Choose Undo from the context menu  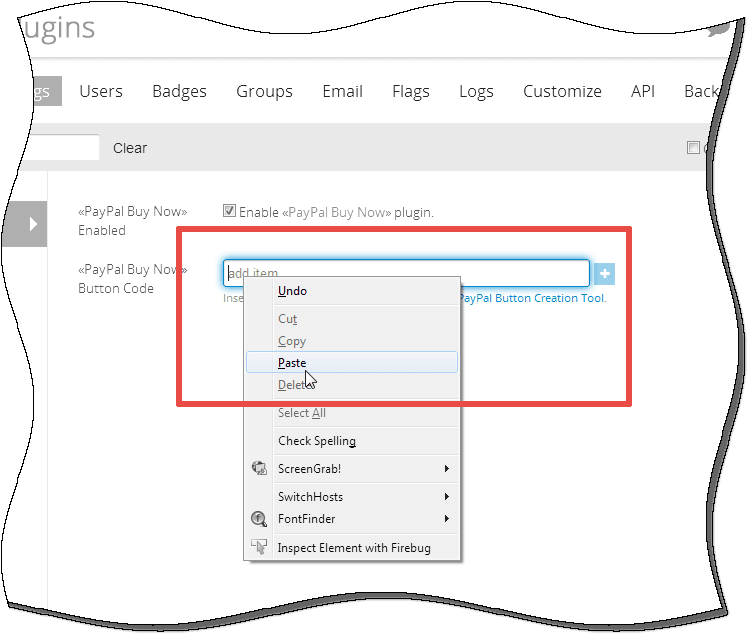pos(352,291)
